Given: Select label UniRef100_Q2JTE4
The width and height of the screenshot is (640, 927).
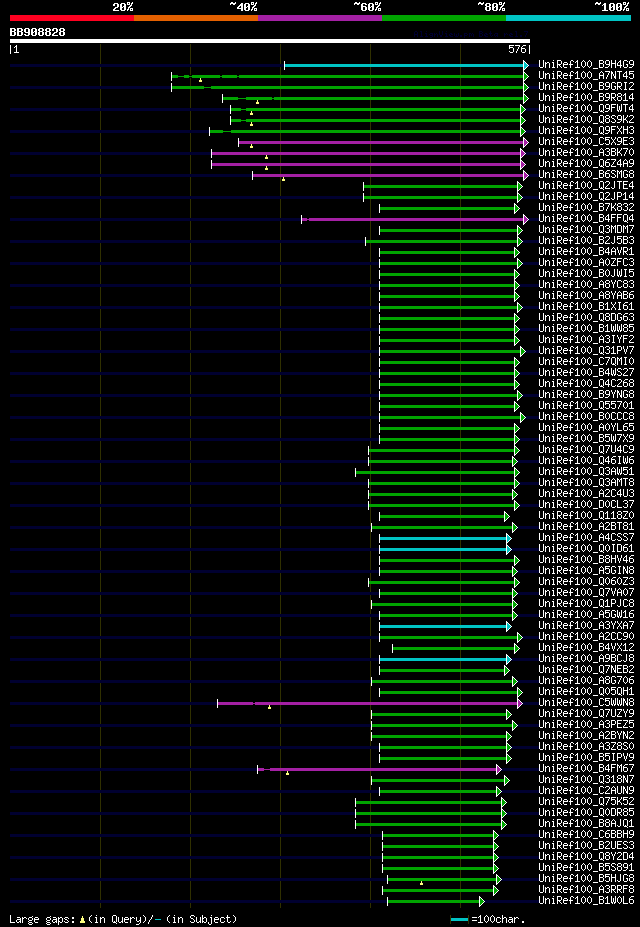Looking at the screenshot, I should pyautogui.click(x=587, y=186).
